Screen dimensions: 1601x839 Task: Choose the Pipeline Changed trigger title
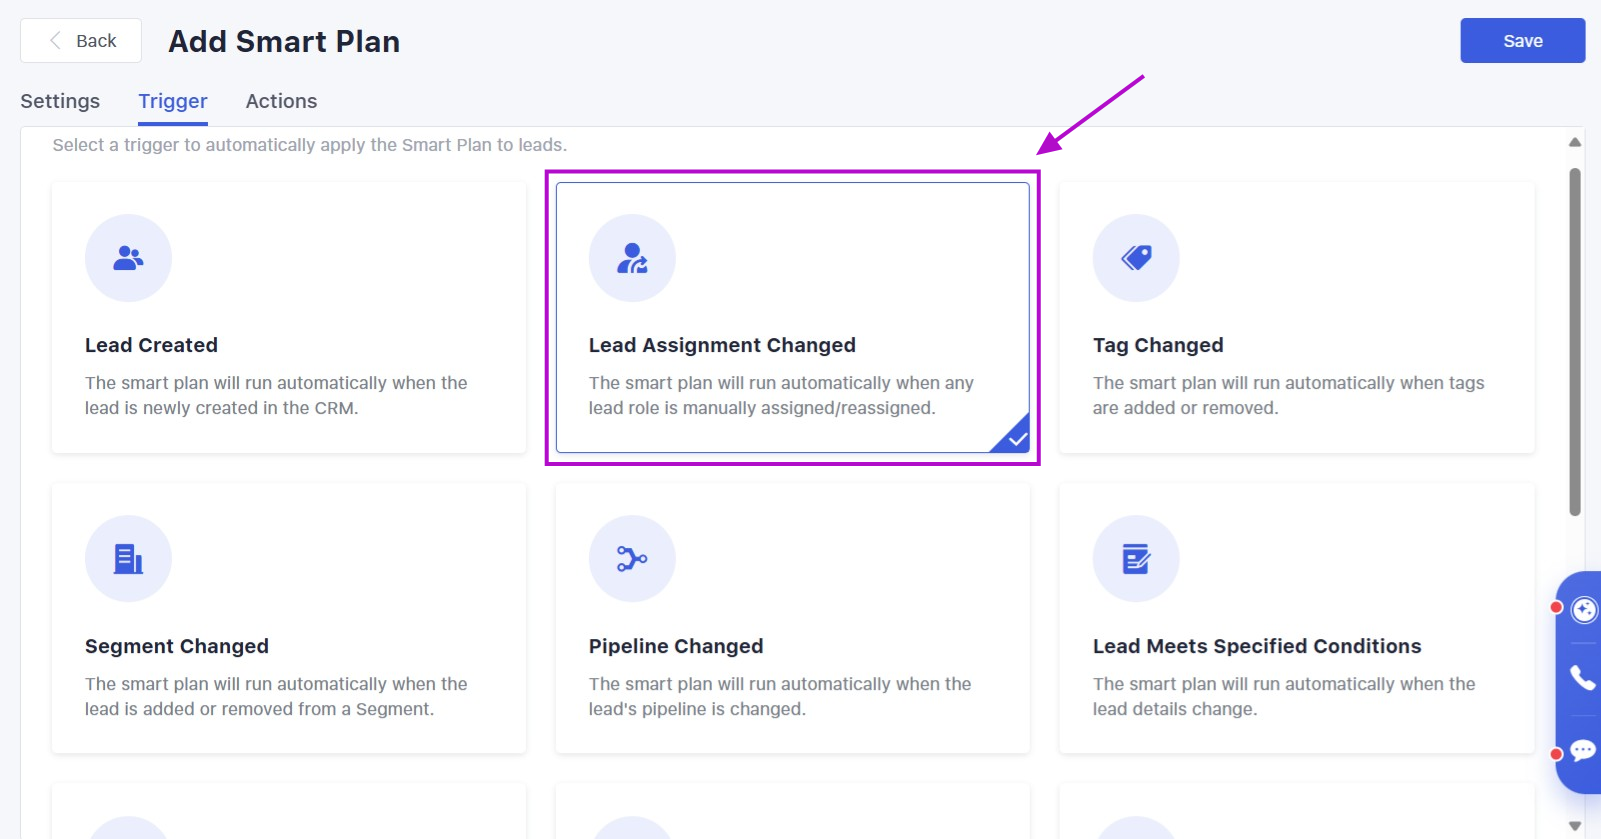coord(676,646)
